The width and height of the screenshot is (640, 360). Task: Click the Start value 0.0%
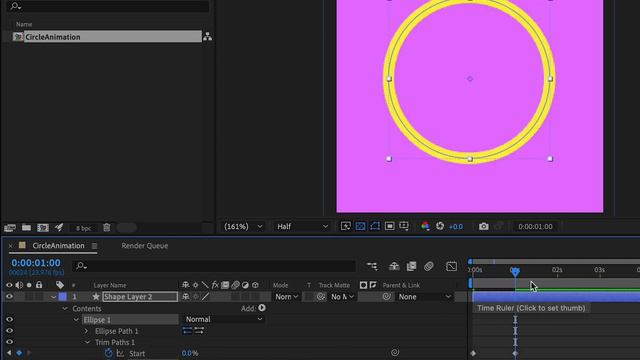190,353
